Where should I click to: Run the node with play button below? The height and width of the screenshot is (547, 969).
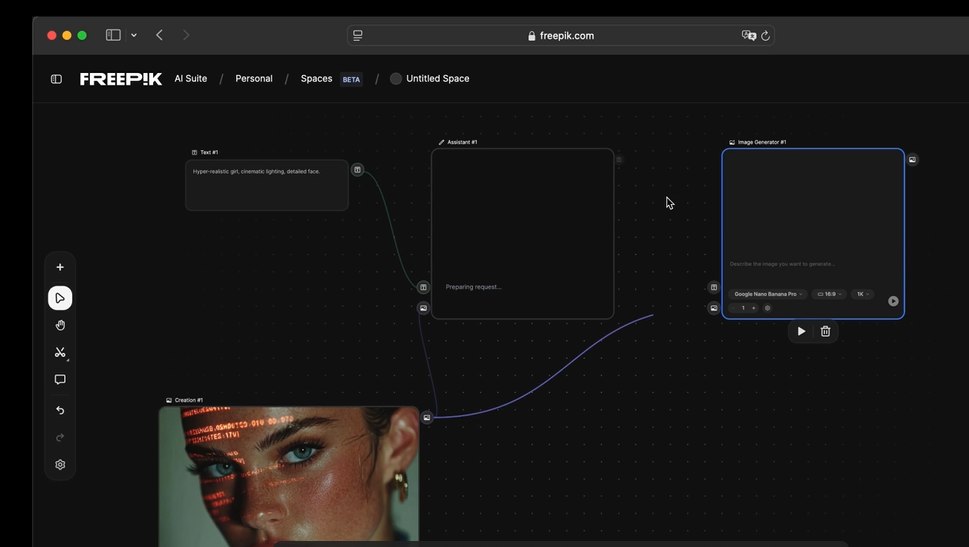(801, 331)
